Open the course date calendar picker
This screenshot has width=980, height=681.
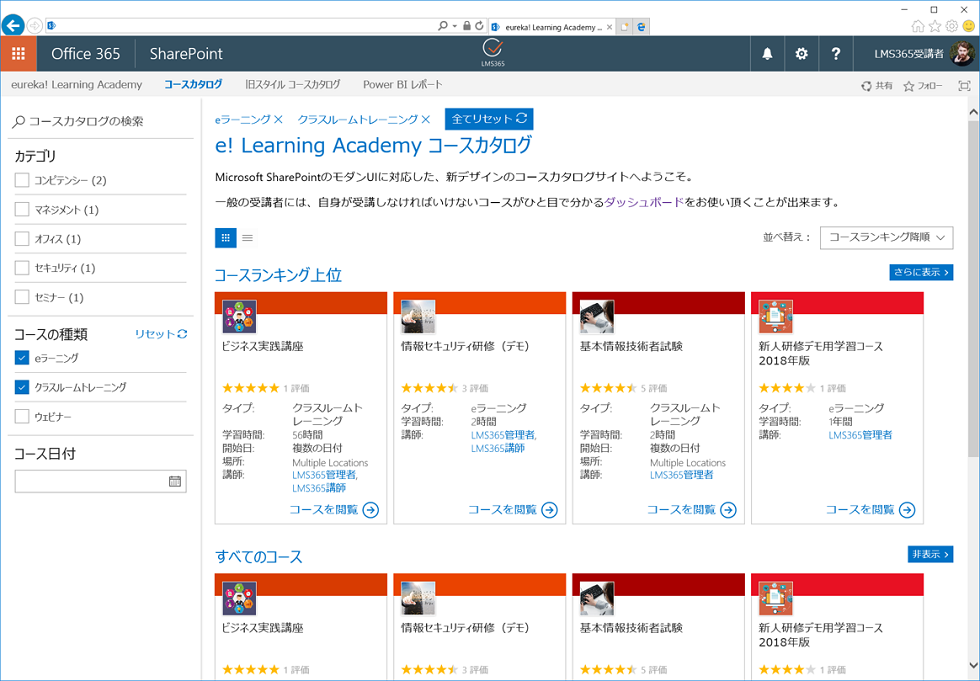coord(175,481)
